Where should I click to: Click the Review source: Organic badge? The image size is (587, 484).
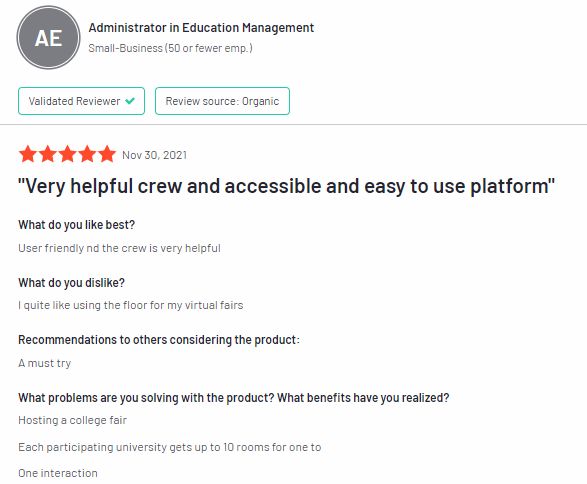coord(222,101)
